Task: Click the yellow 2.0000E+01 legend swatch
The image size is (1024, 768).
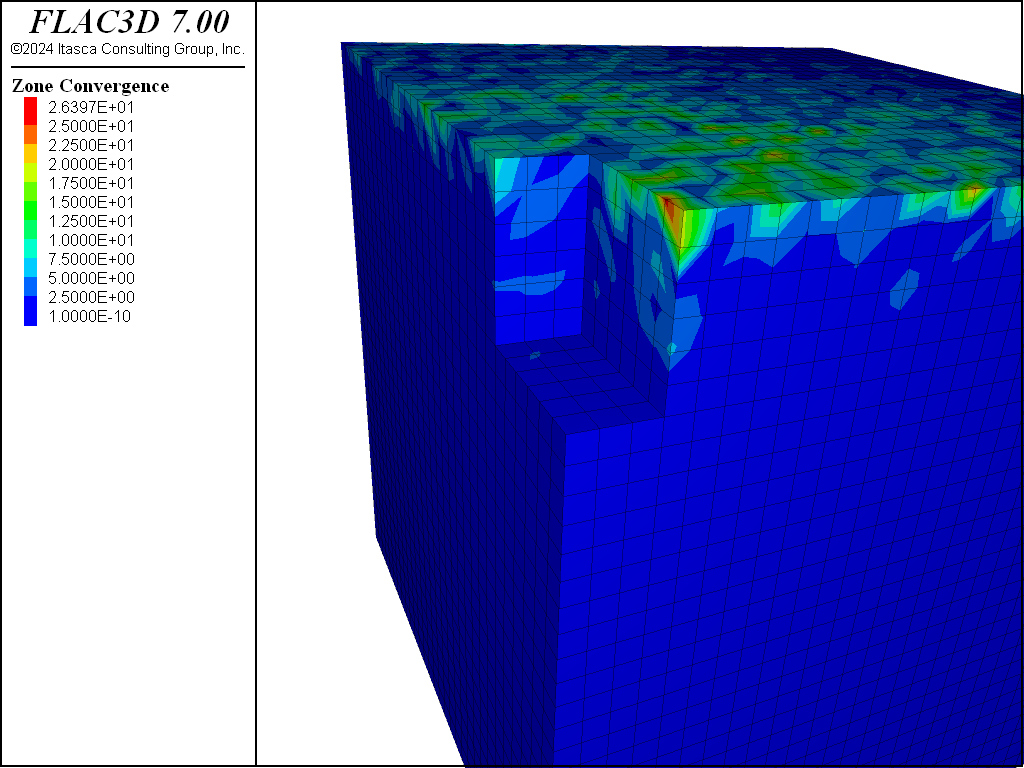Action: (x=31, y=153)
